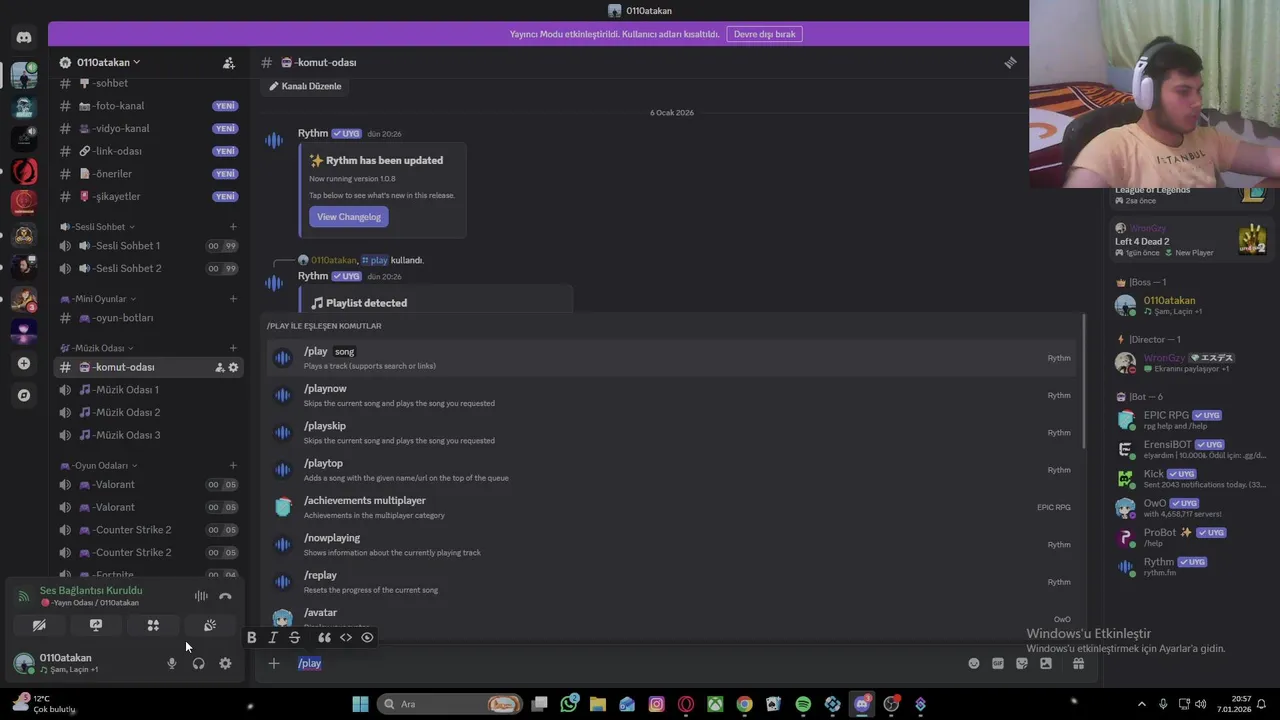1280x720 pixels.
Task: Select the /playtop command
Action: 671,470
